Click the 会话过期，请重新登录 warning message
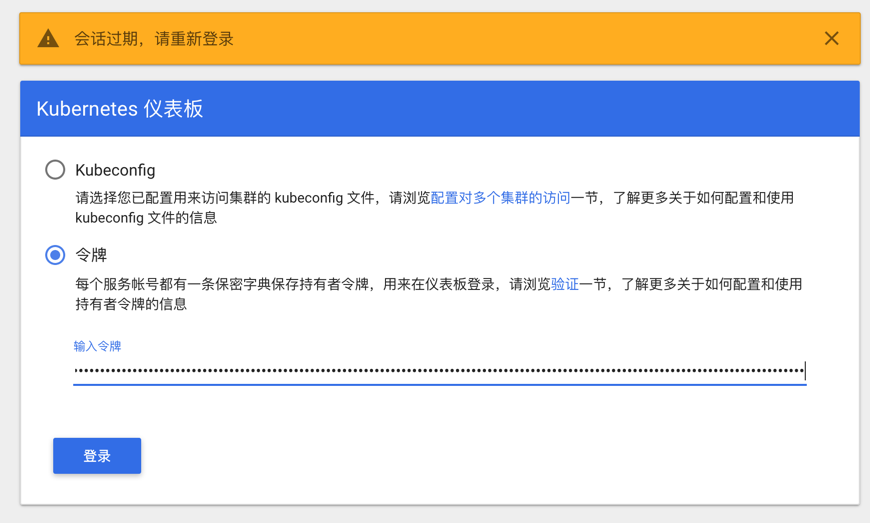Screen dimensions: 870x523 (154, 39)
